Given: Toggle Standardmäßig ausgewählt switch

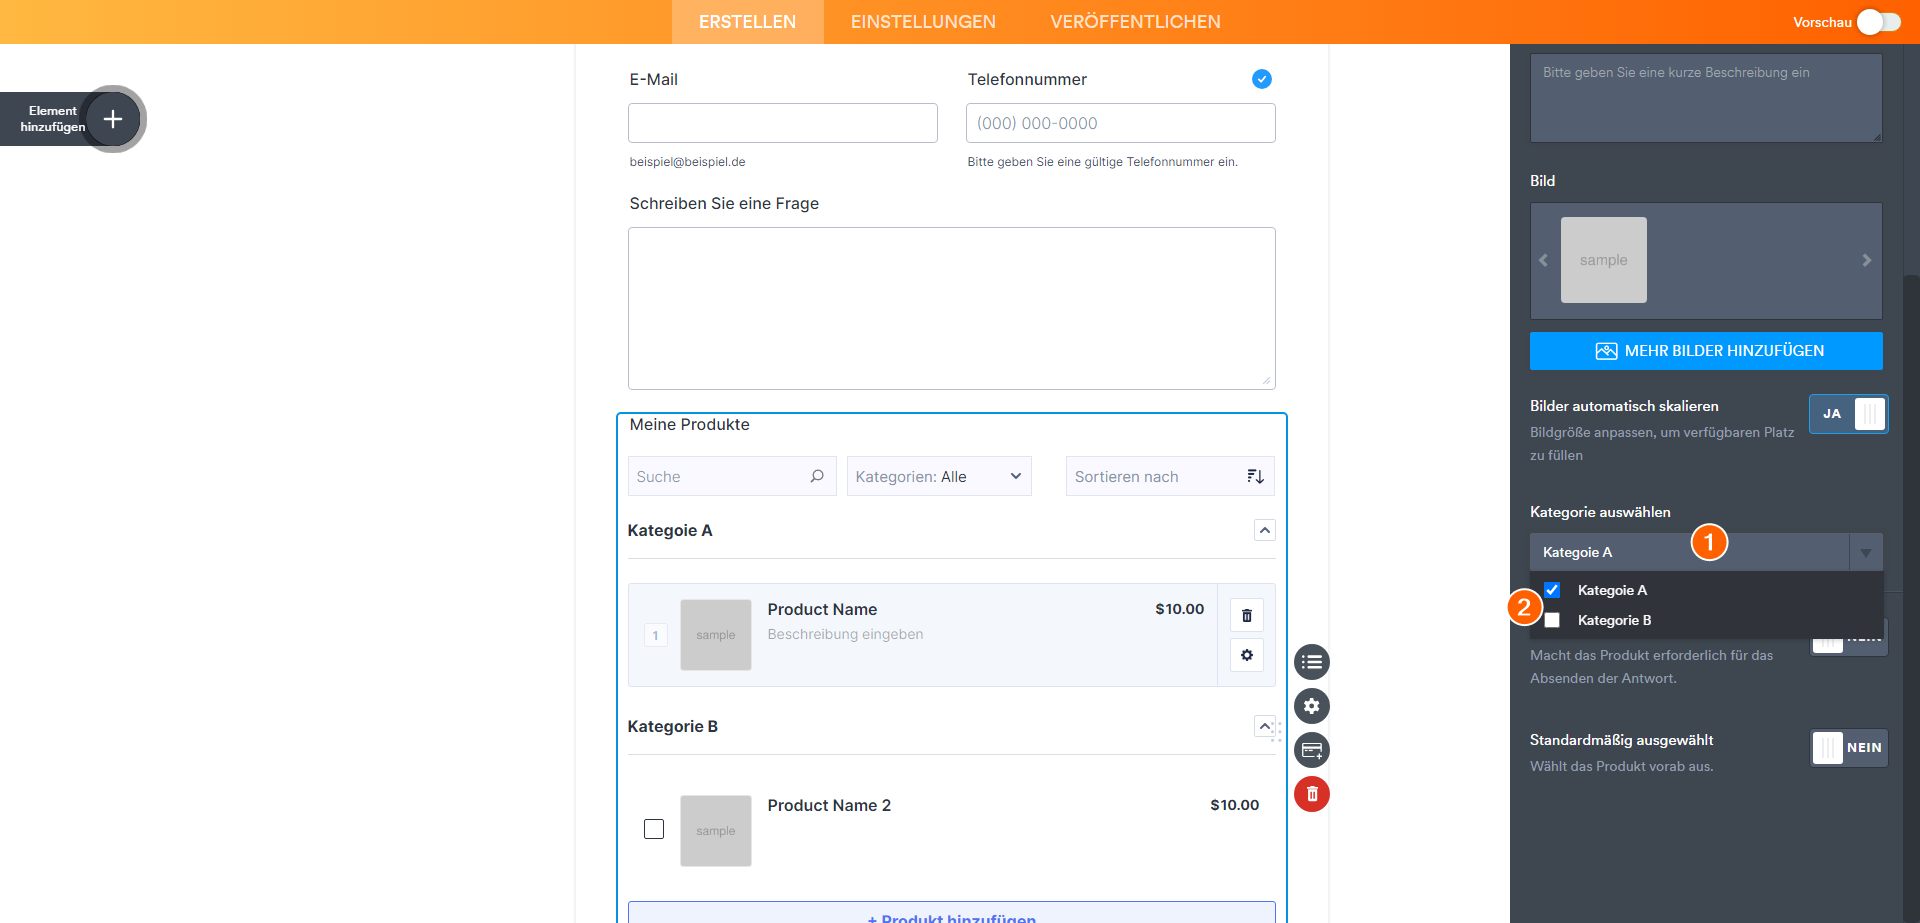Looking at the screenshot, I should (1849, 748).
